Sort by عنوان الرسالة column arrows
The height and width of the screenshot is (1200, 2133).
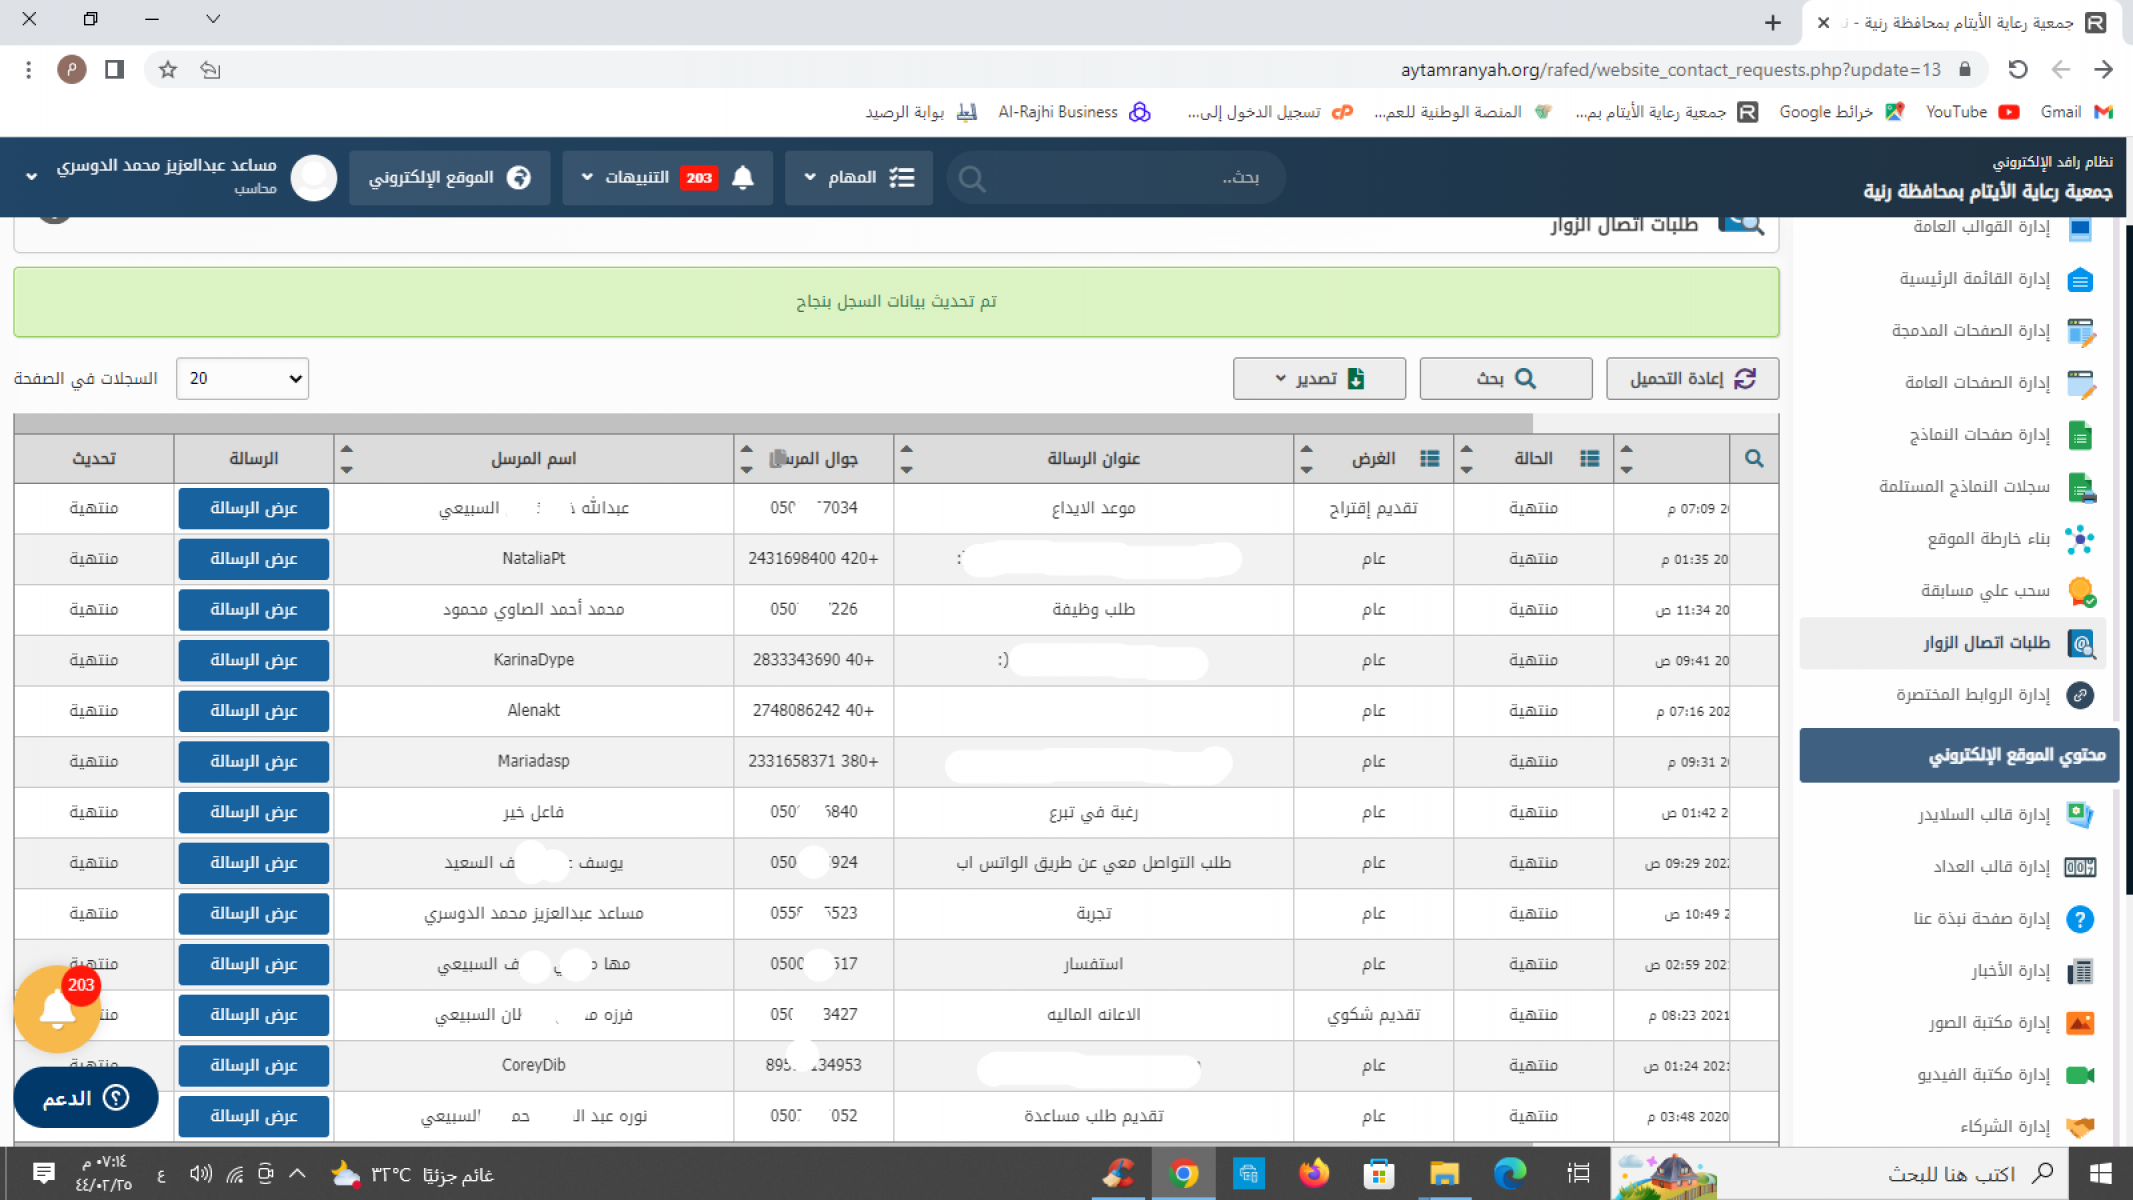[906, 458]
